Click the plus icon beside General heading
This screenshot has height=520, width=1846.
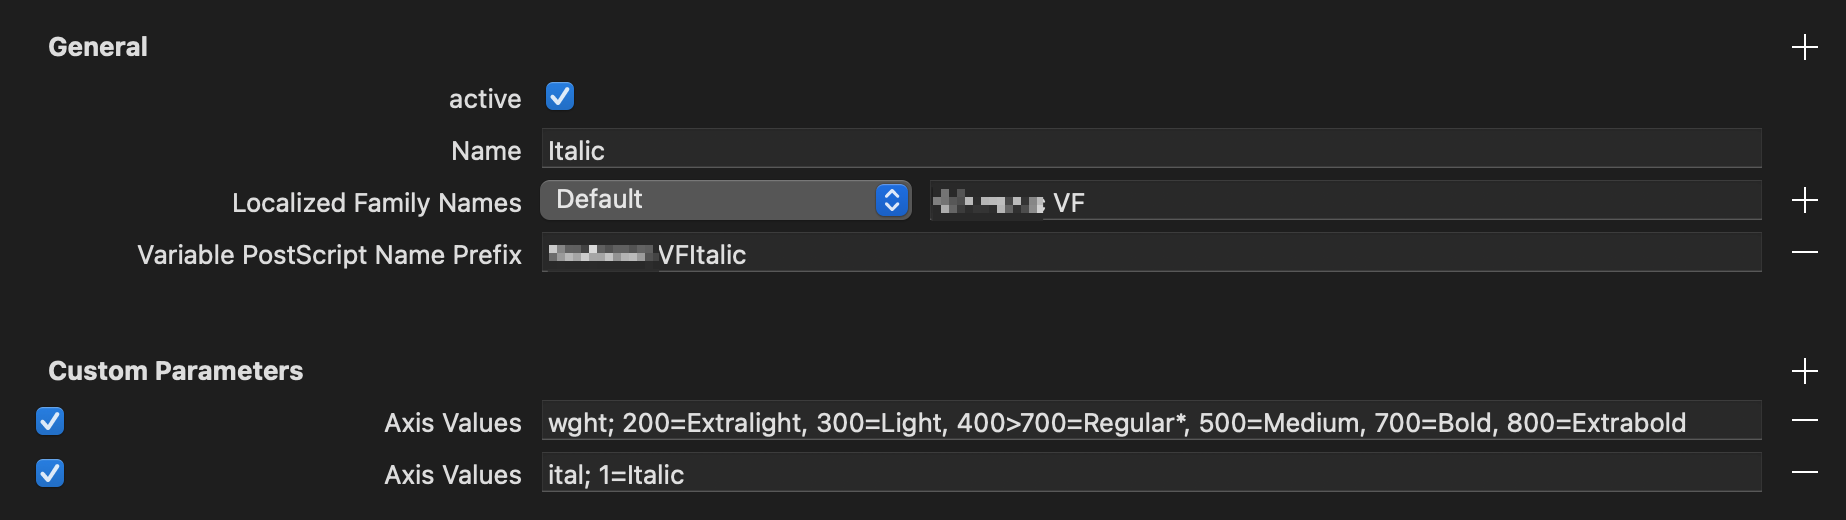[1804, 47]
